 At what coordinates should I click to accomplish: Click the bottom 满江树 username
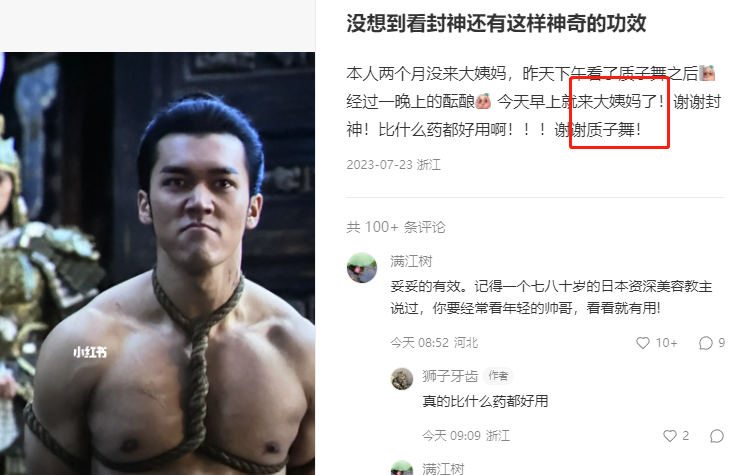tap(443, 469)
